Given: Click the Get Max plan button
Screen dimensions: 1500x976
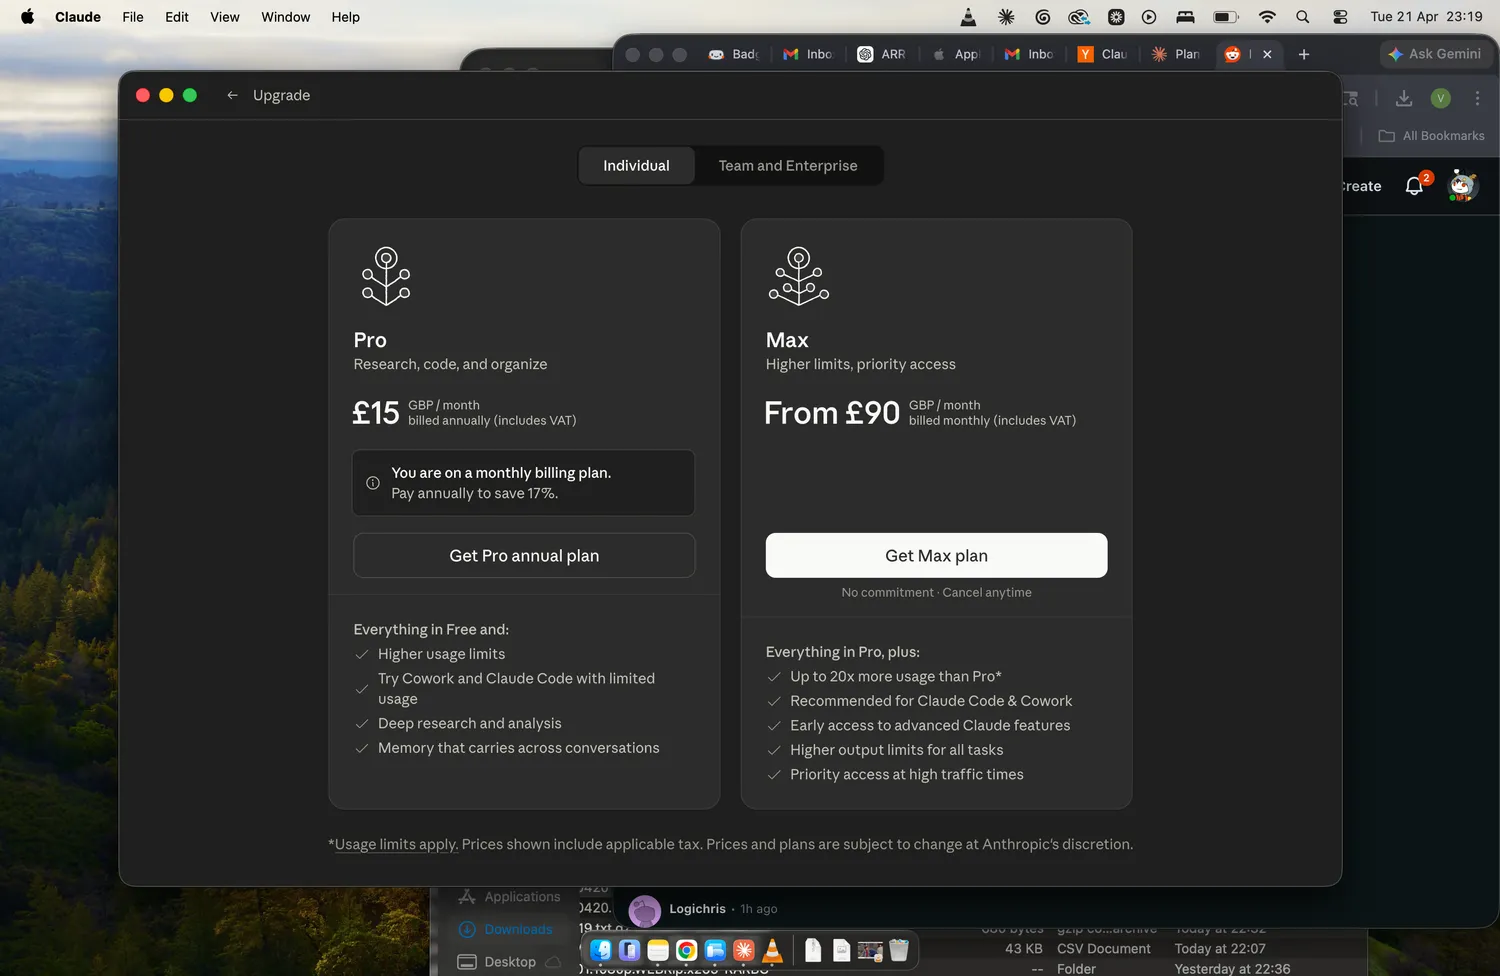Looking at the screenshot, I should [936, 556].
